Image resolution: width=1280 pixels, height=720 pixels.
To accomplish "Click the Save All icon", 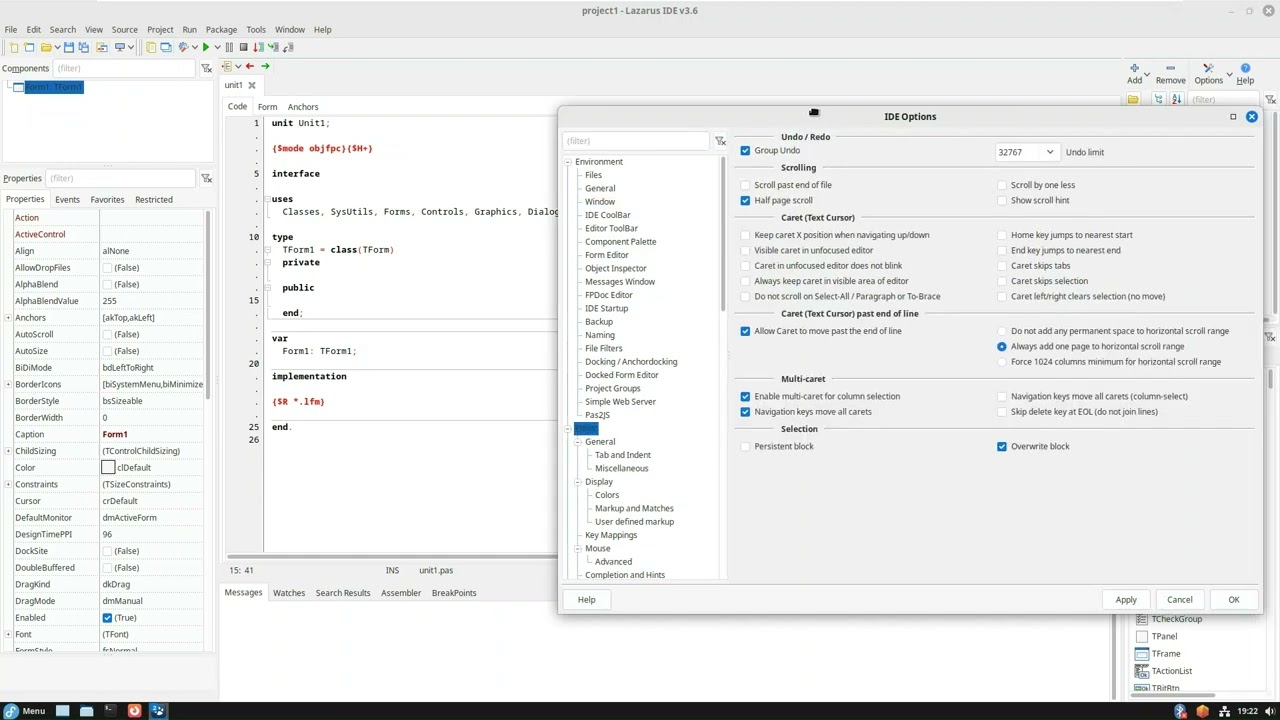I will (x=84, y=47).
